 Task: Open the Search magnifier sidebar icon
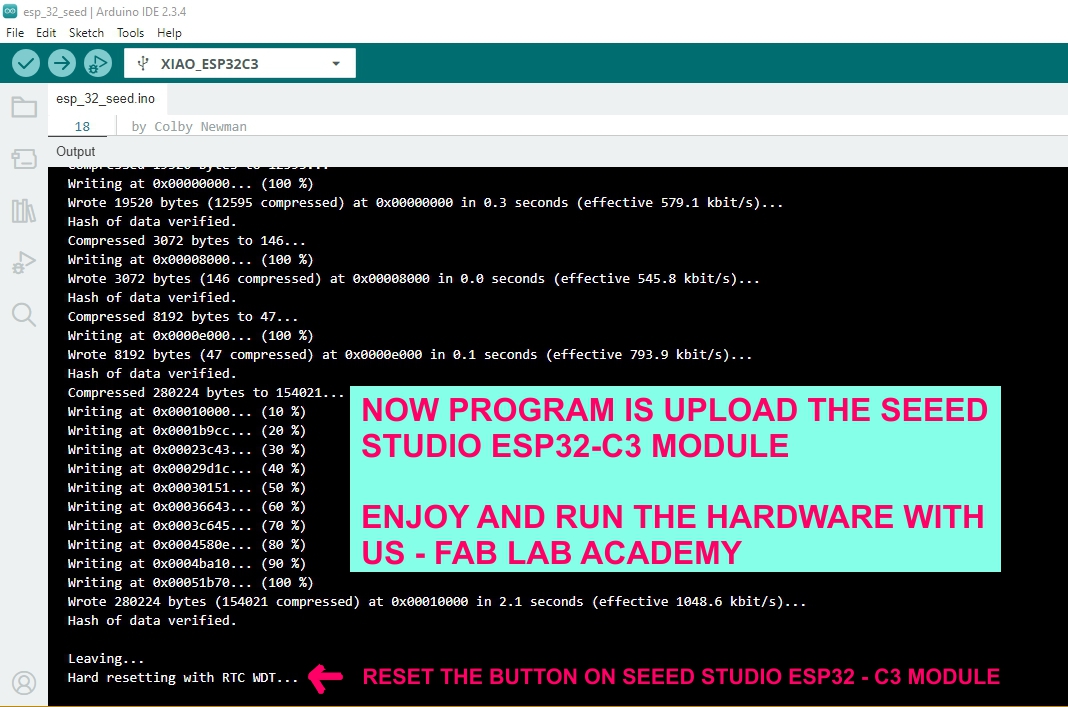[24, 315]
